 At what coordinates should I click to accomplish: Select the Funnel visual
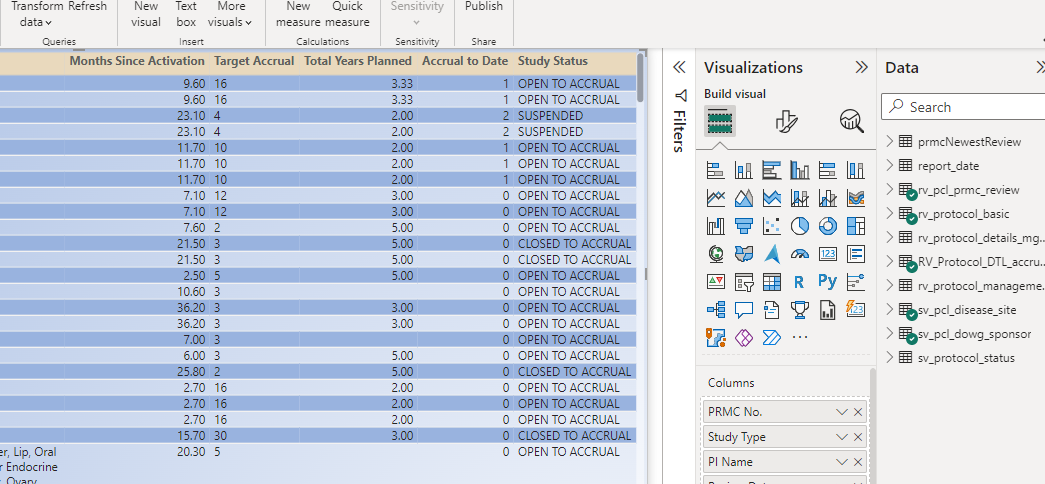(x=744, y=226)
